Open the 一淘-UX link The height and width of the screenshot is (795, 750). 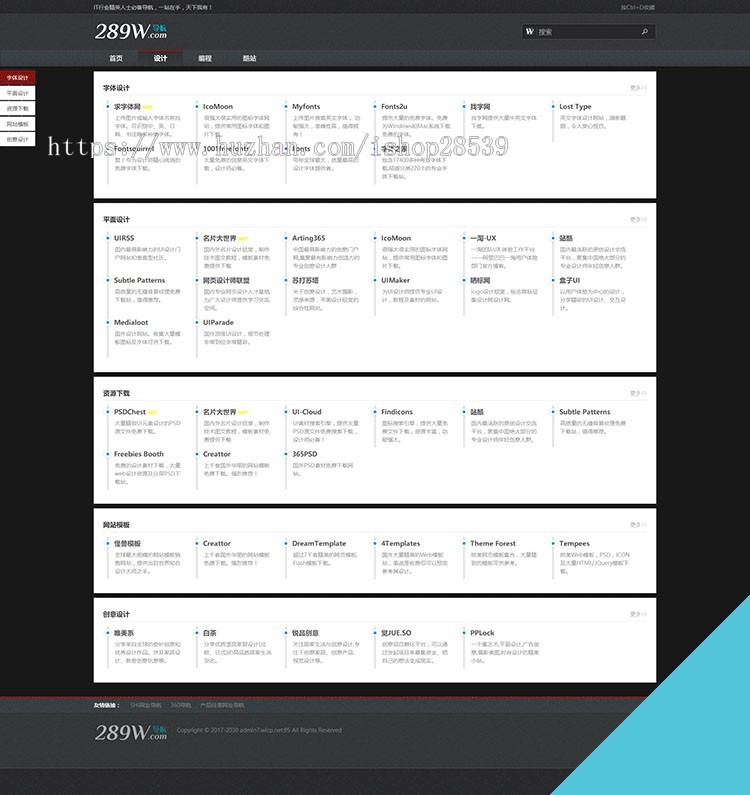[483, 238]
